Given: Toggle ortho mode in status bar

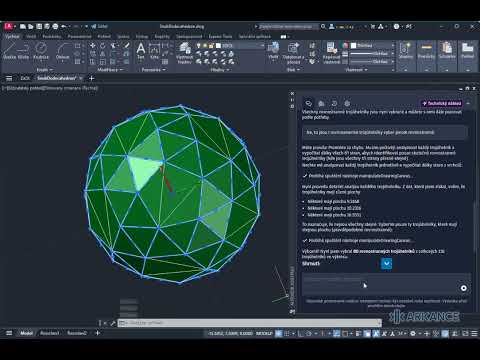Looking at the screenshot, I should tap(301, 333).
